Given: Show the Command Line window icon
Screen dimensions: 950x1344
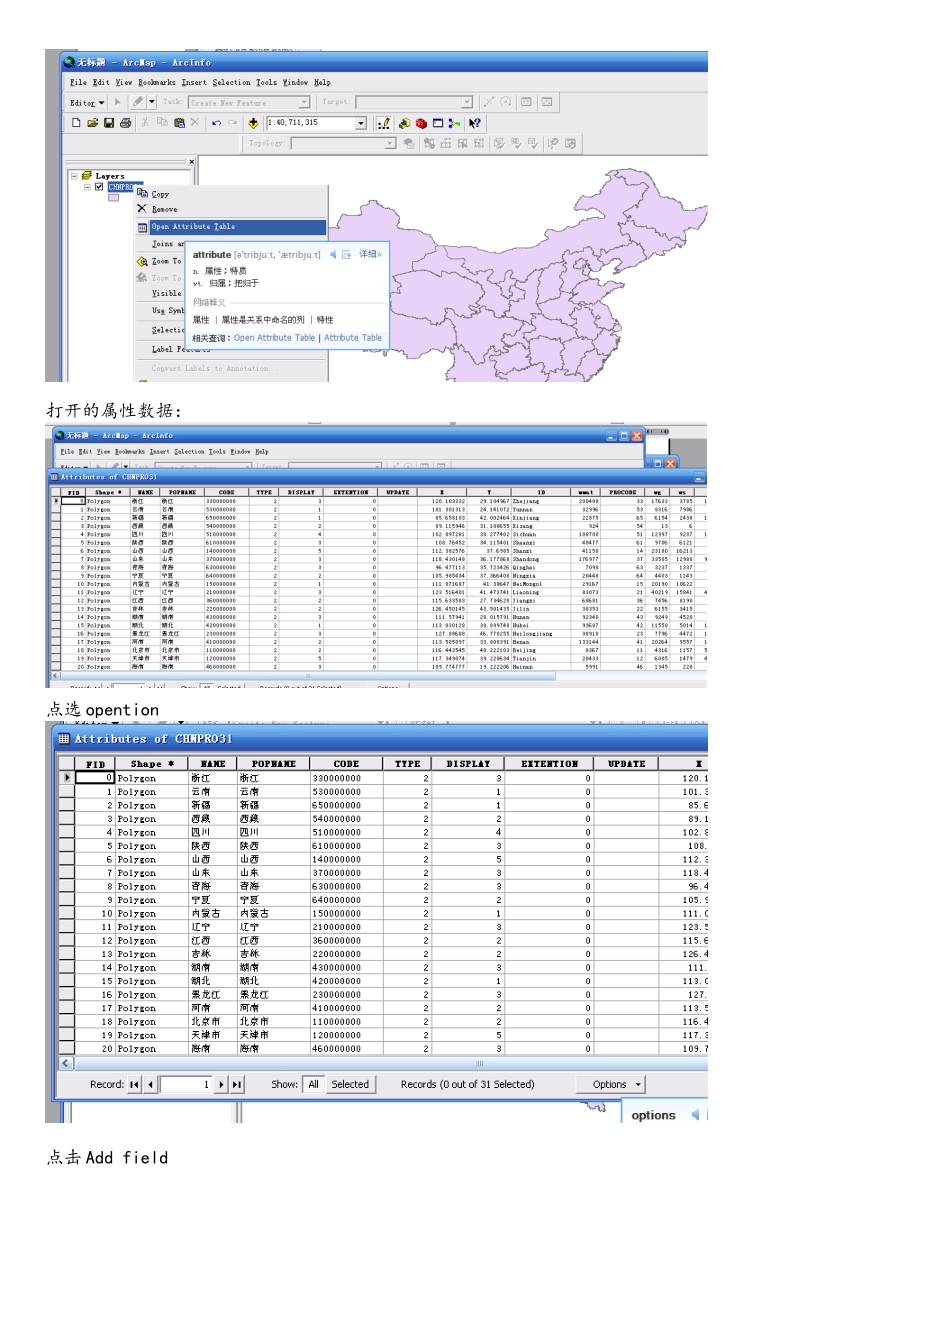Looking at the screenshot, I should click(x=438, y=123).
